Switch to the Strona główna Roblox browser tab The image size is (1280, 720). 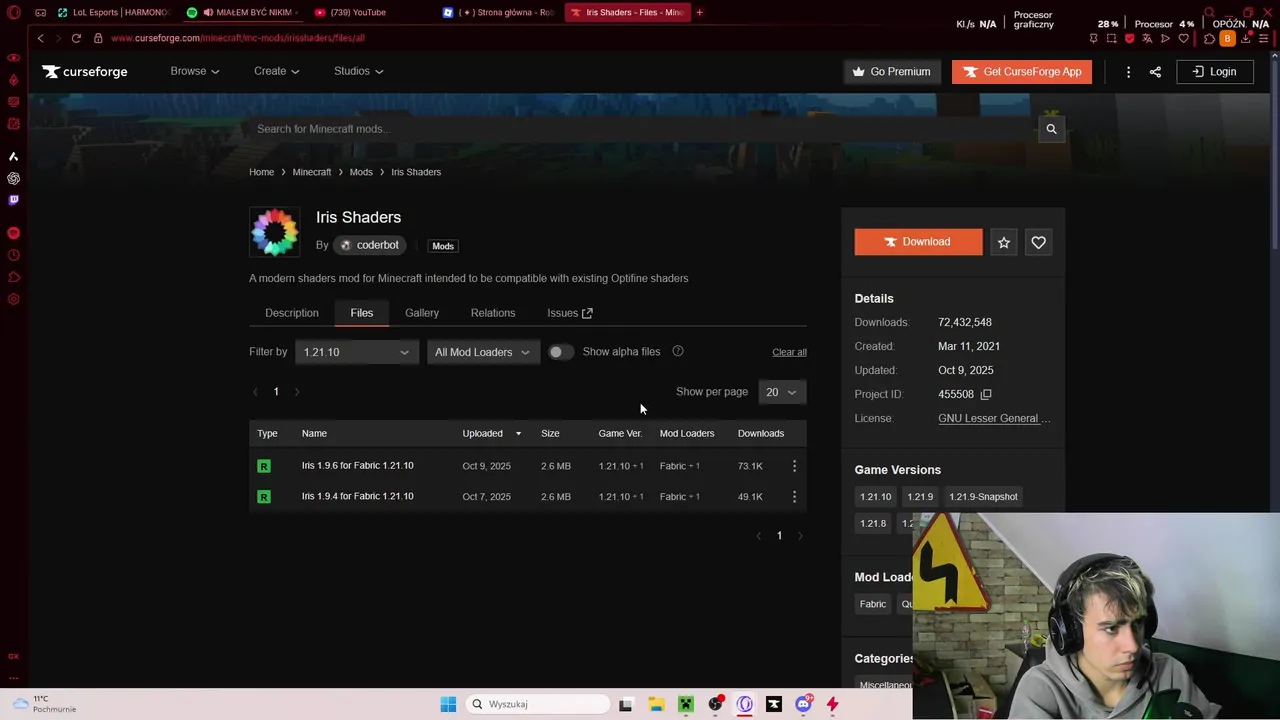click(x=500, y=12)
